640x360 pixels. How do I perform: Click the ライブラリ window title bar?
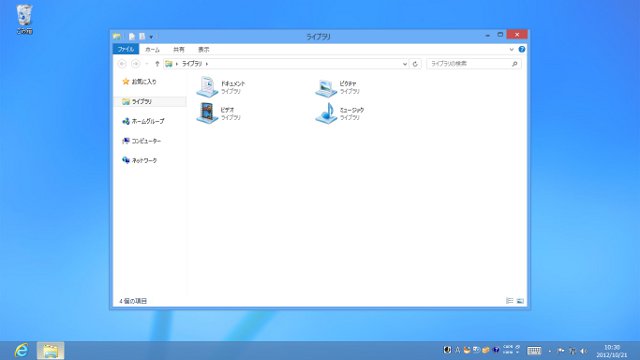tap(318, 36)
